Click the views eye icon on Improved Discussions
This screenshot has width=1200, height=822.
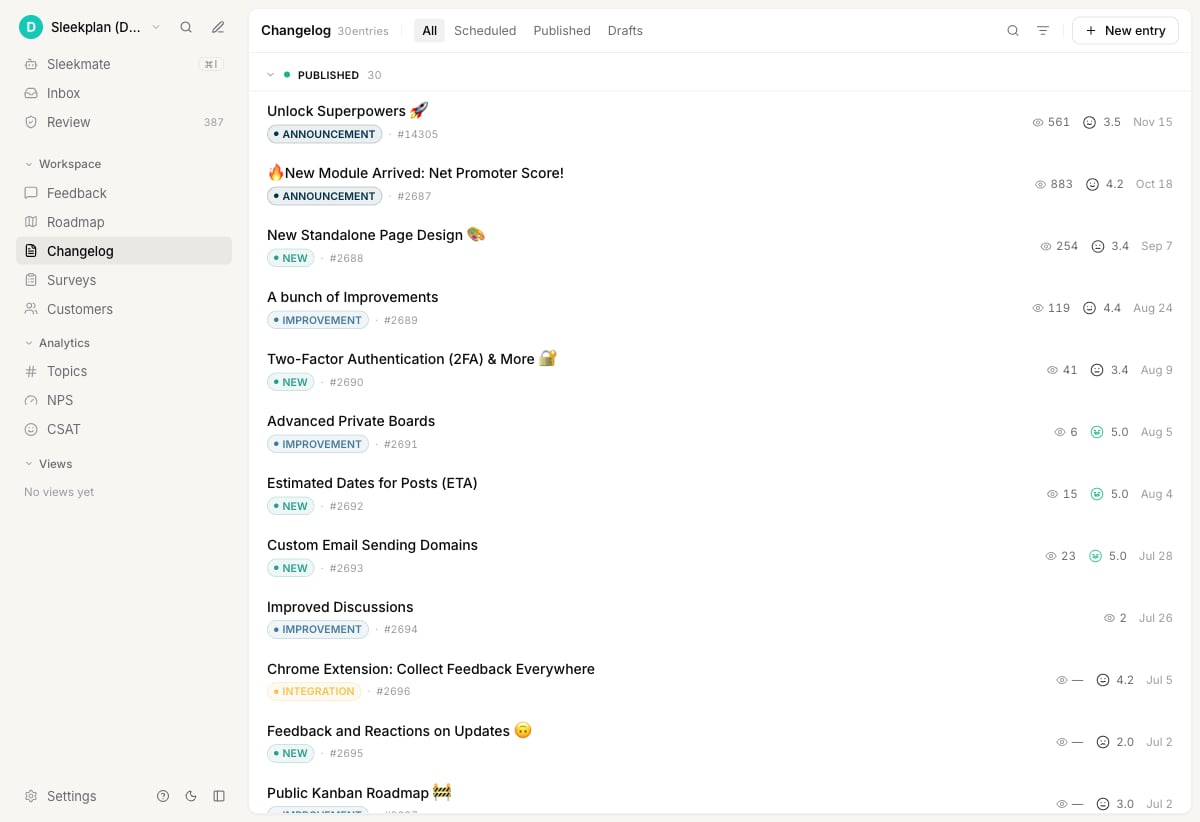(1109, 618)
